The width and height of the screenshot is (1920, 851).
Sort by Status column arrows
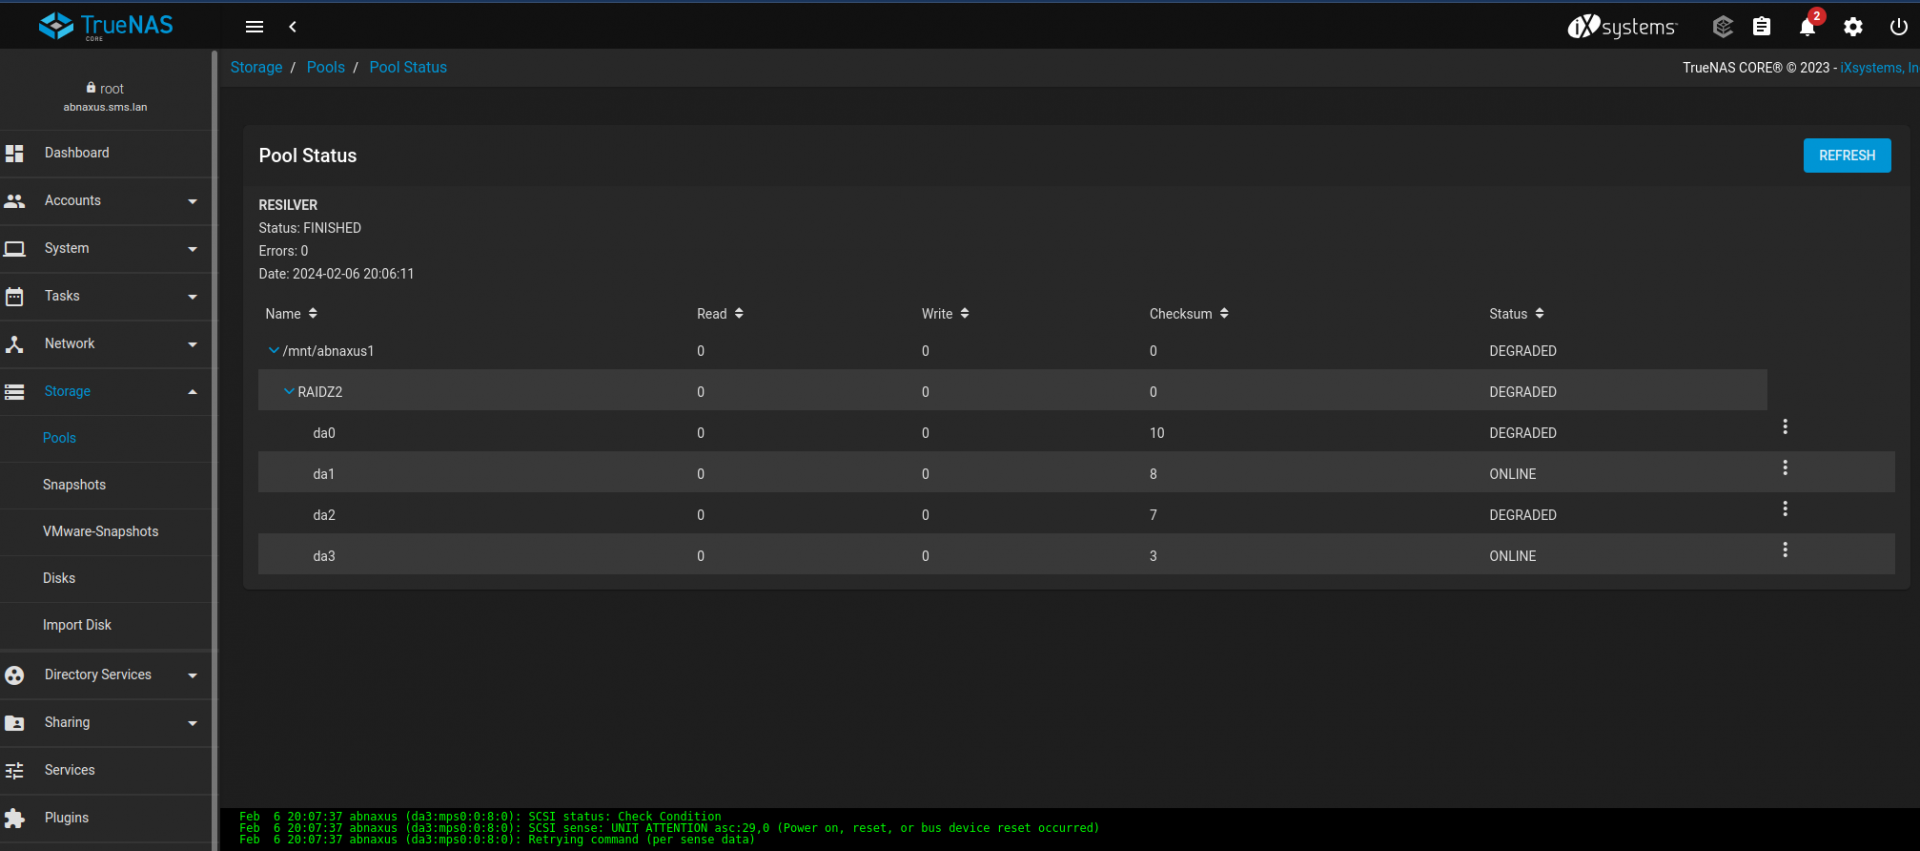click(x=1540, y=314)
